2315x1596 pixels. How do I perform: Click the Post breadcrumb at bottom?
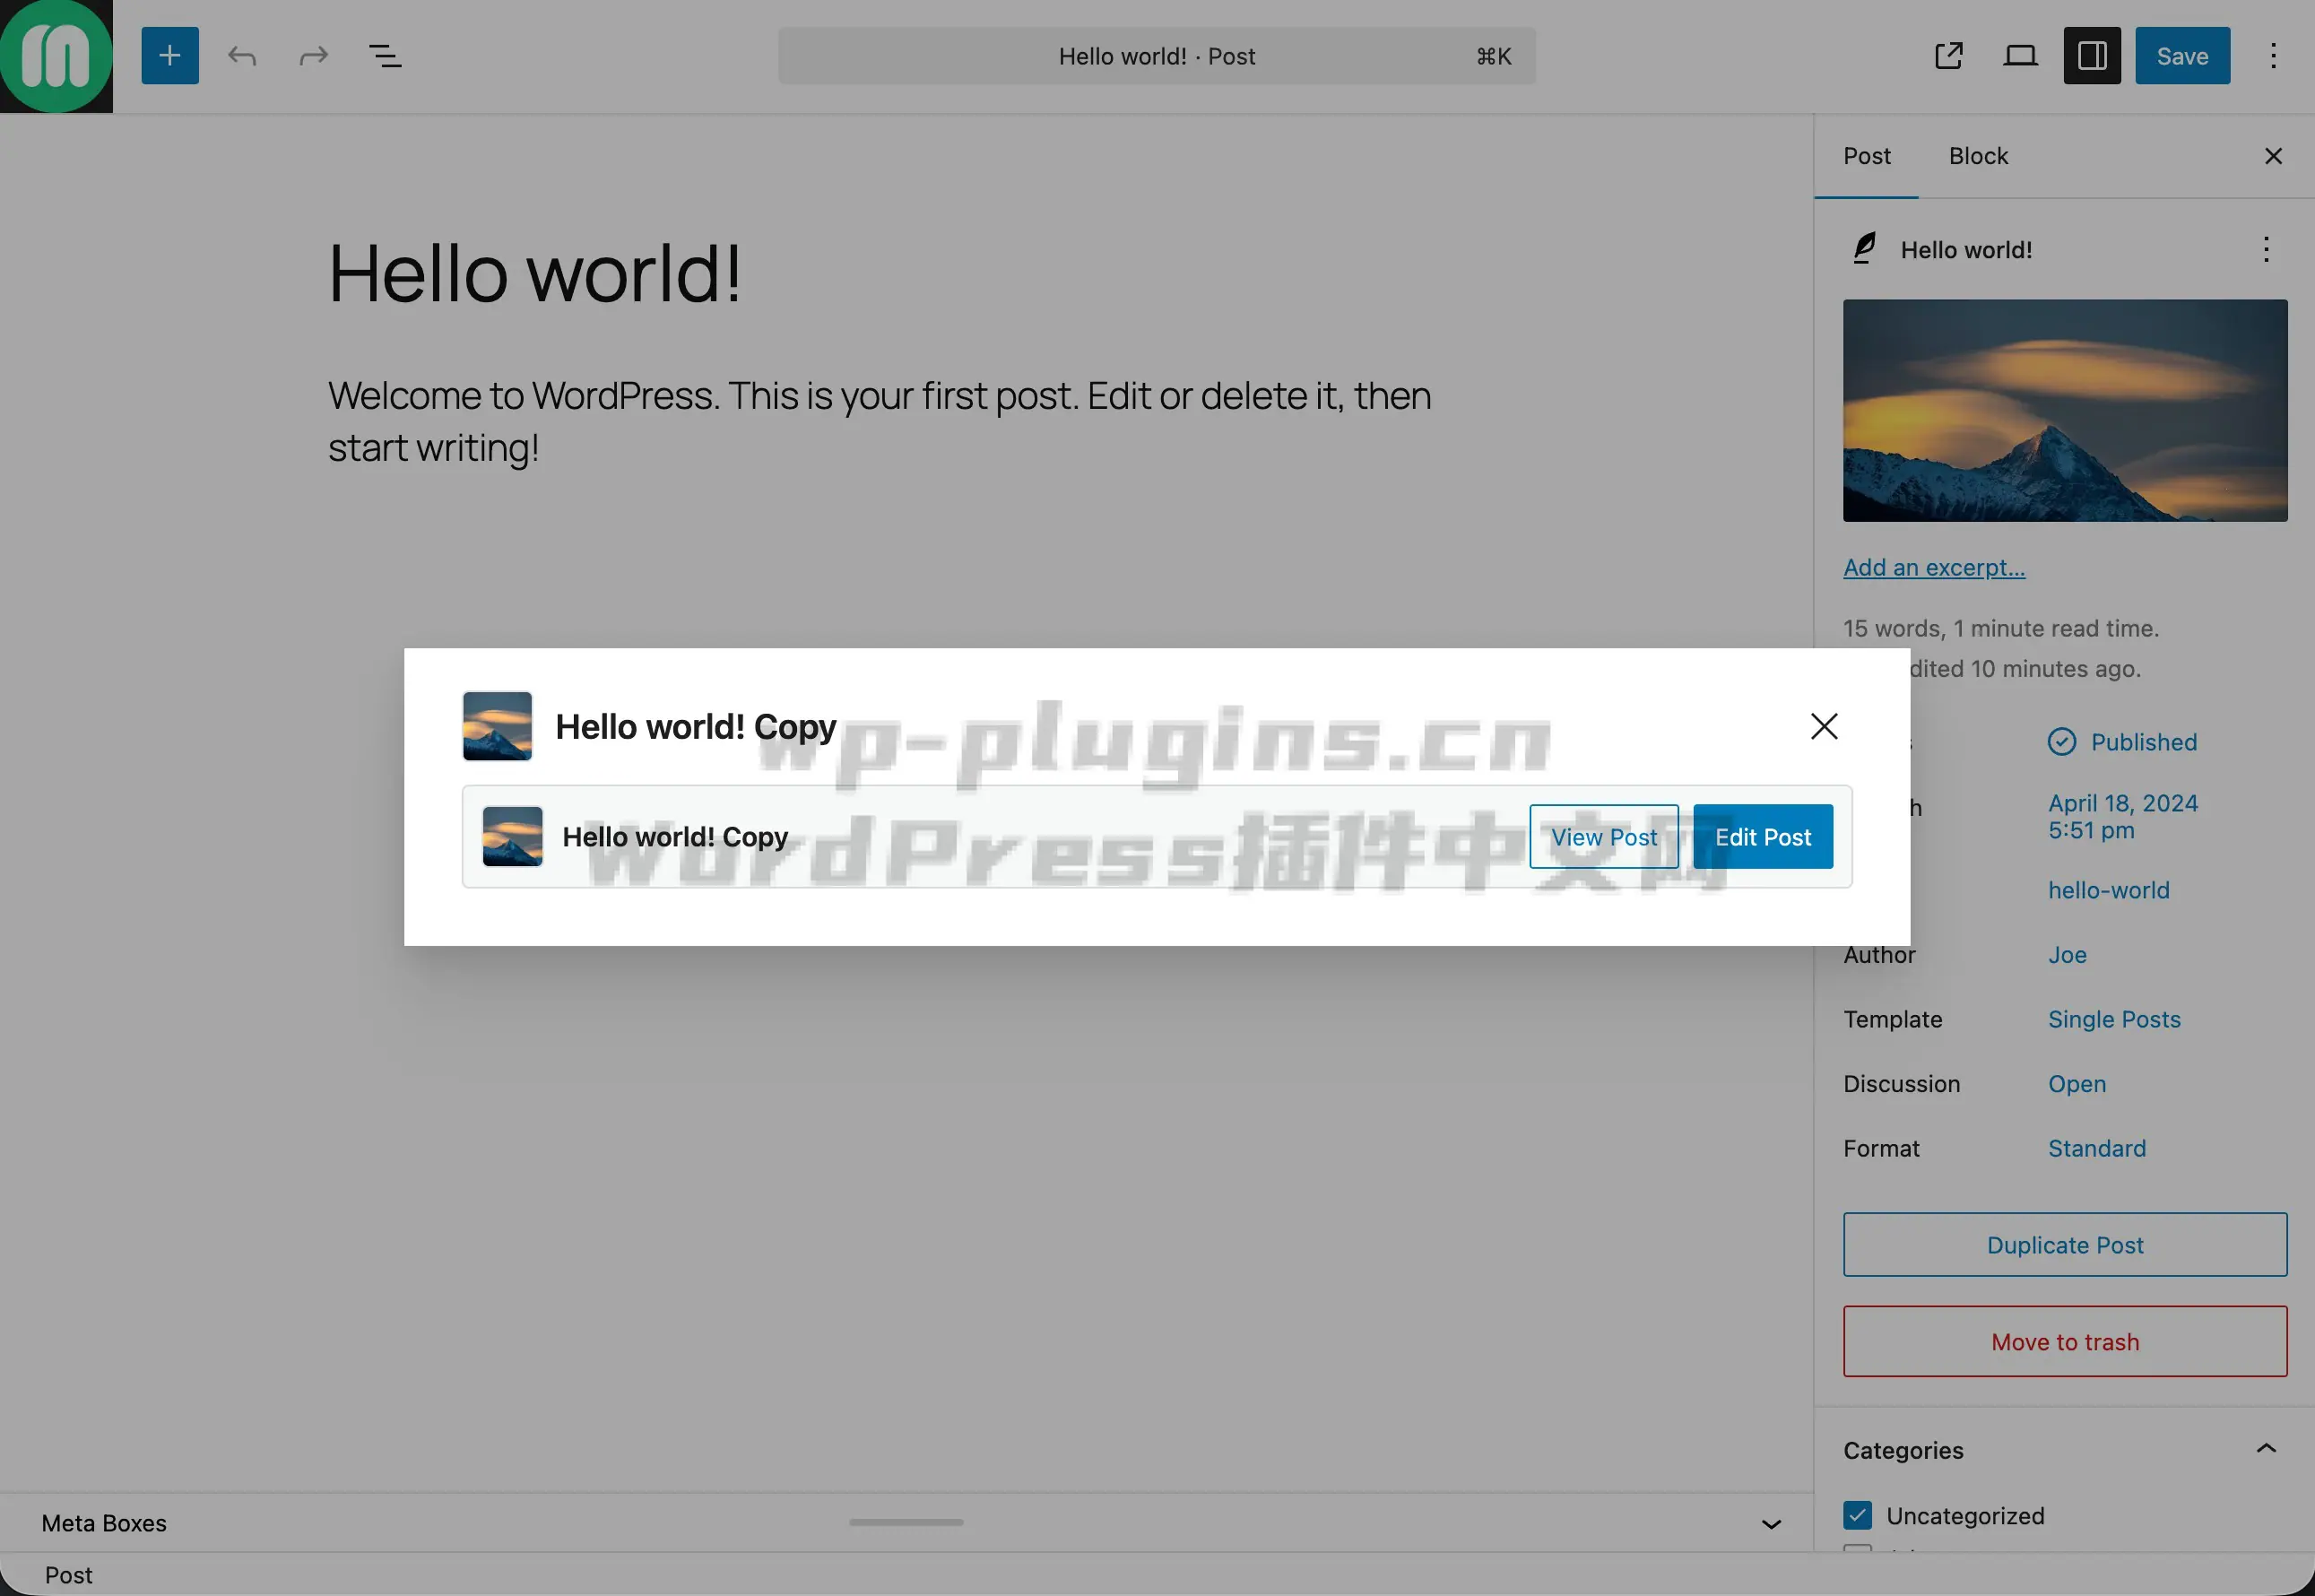(68, 1575)
